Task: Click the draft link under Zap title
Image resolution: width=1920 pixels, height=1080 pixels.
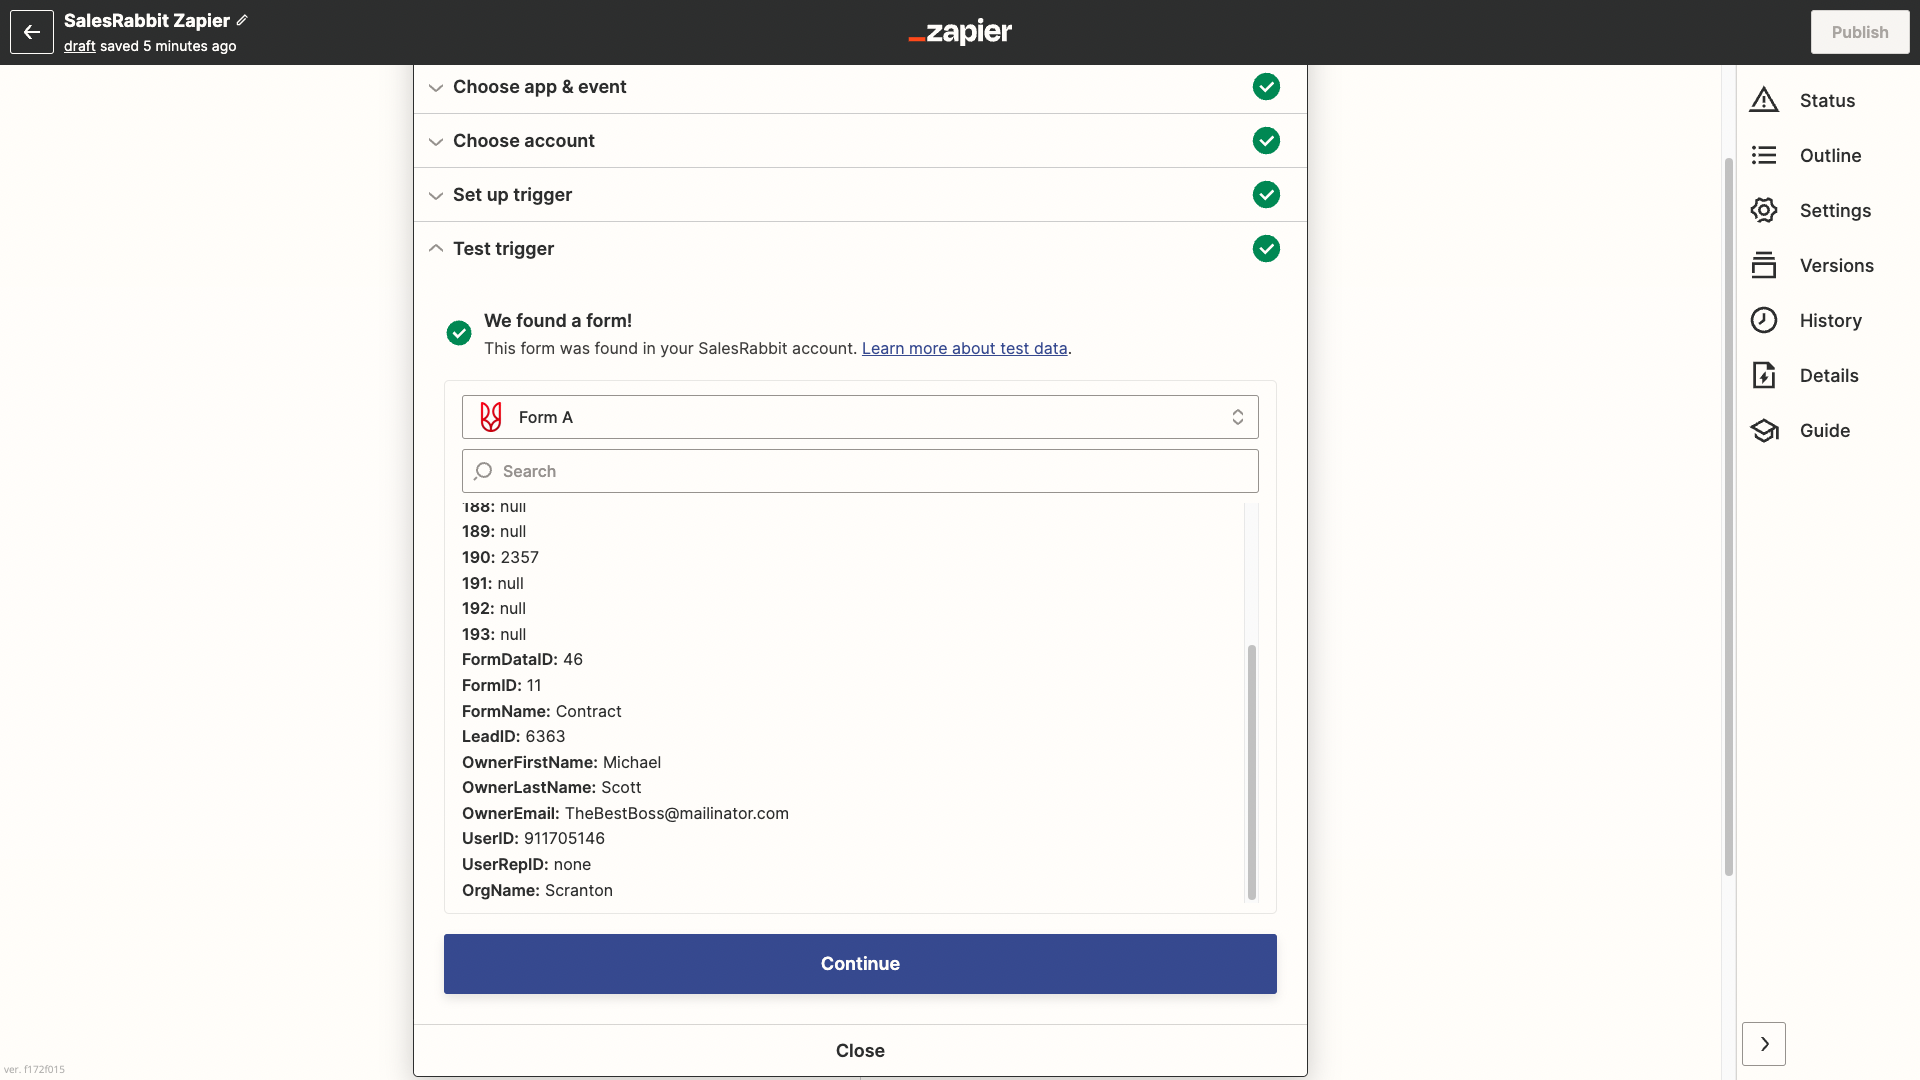Action: (x=80, y=46)
